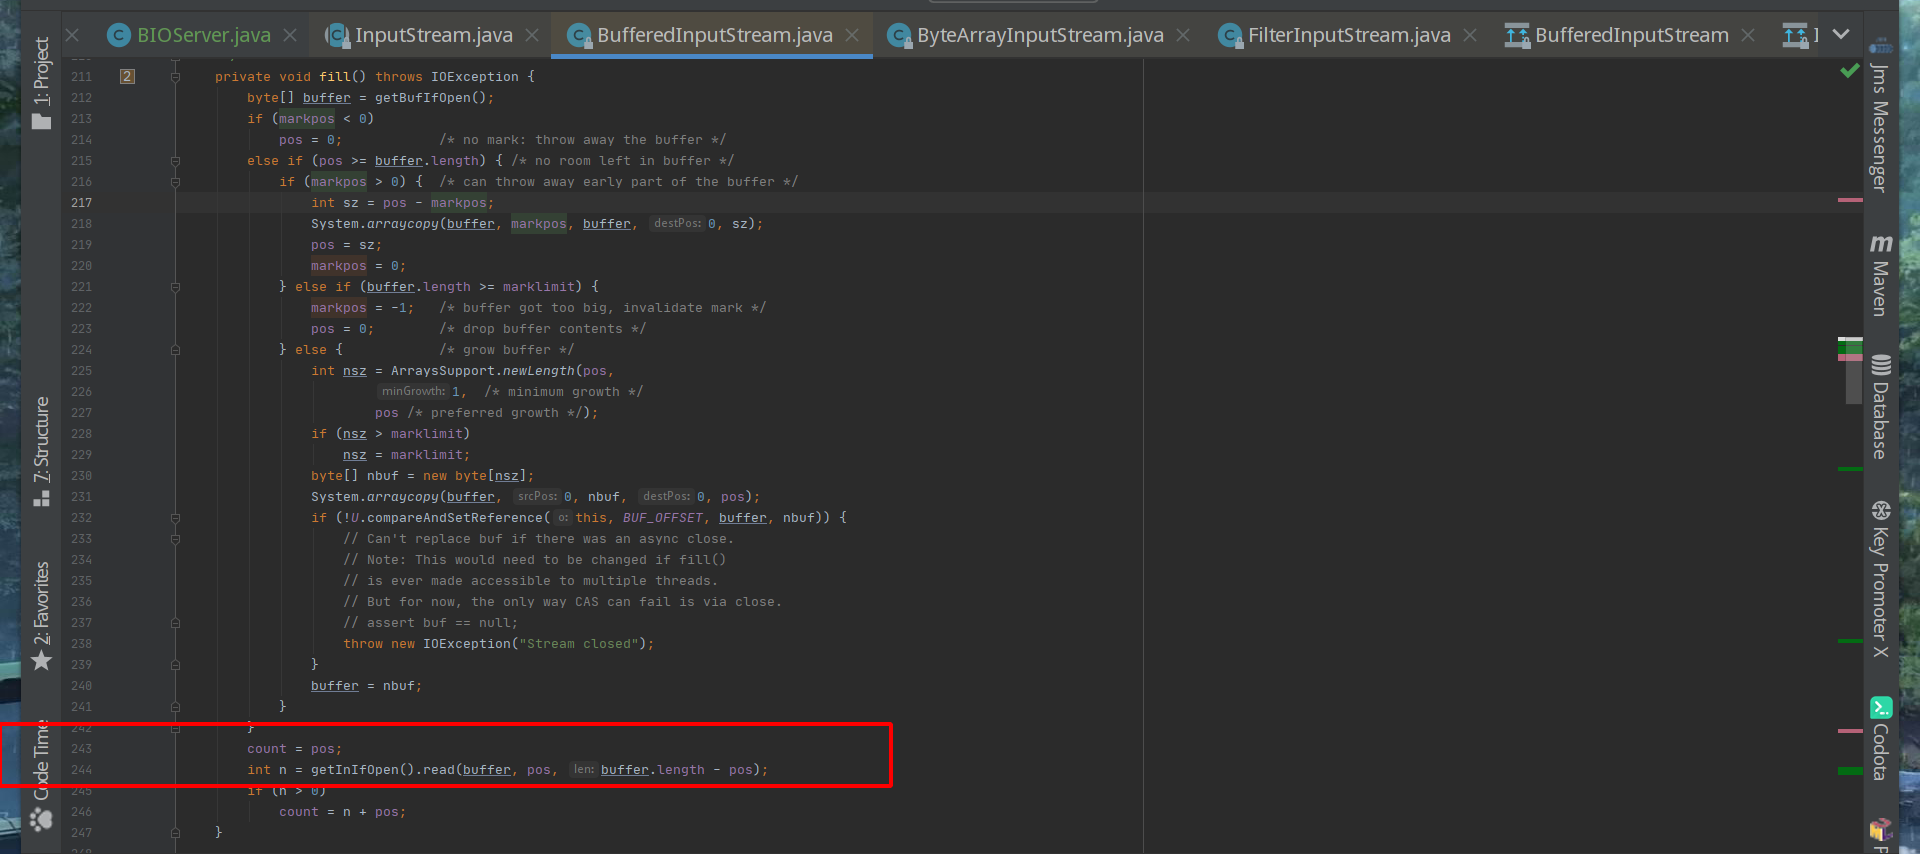
Task: Click getInIfOpen() on line 244
Action: point(358,770)
